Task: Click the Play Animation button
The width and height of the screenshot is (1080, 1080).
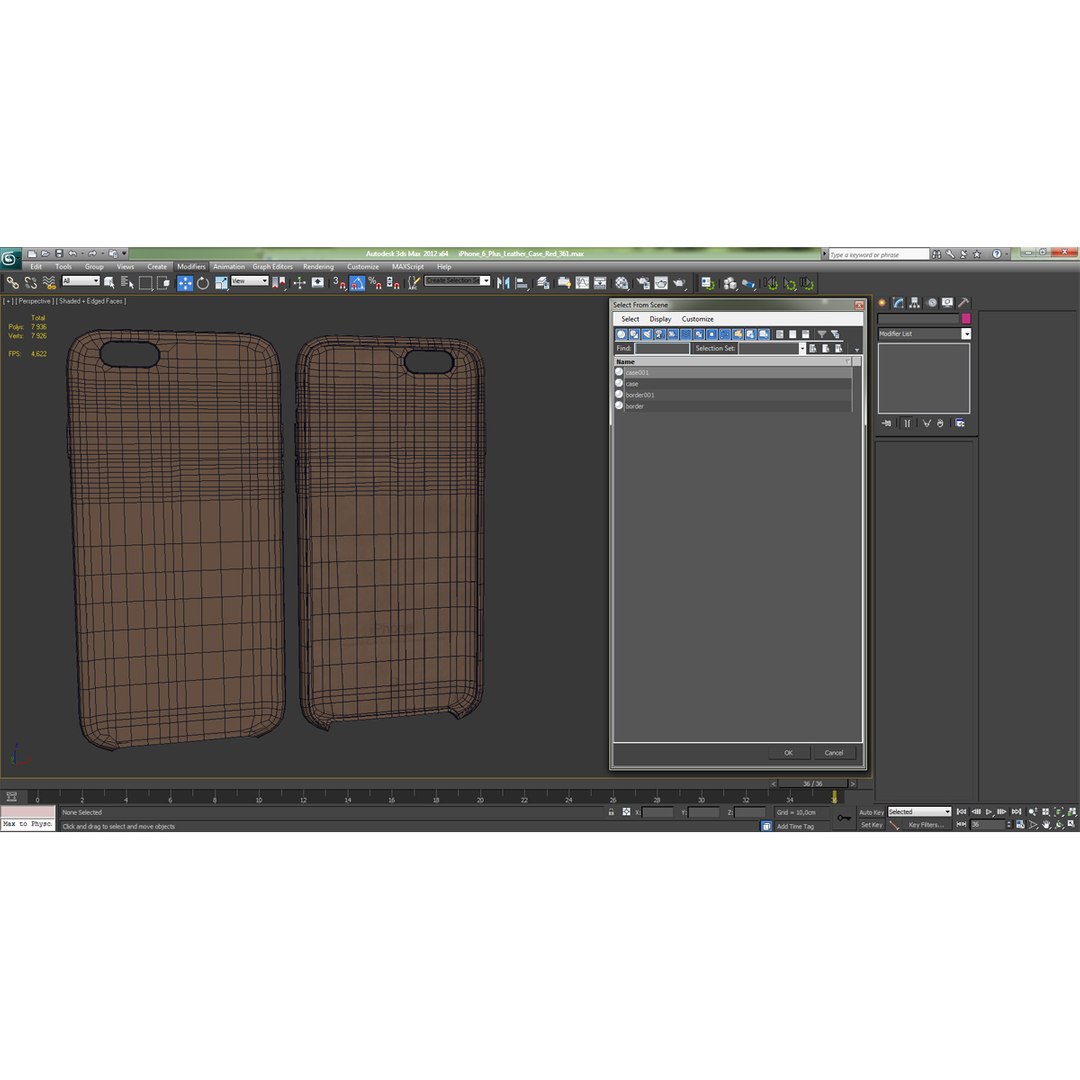Action: [989, 812]
